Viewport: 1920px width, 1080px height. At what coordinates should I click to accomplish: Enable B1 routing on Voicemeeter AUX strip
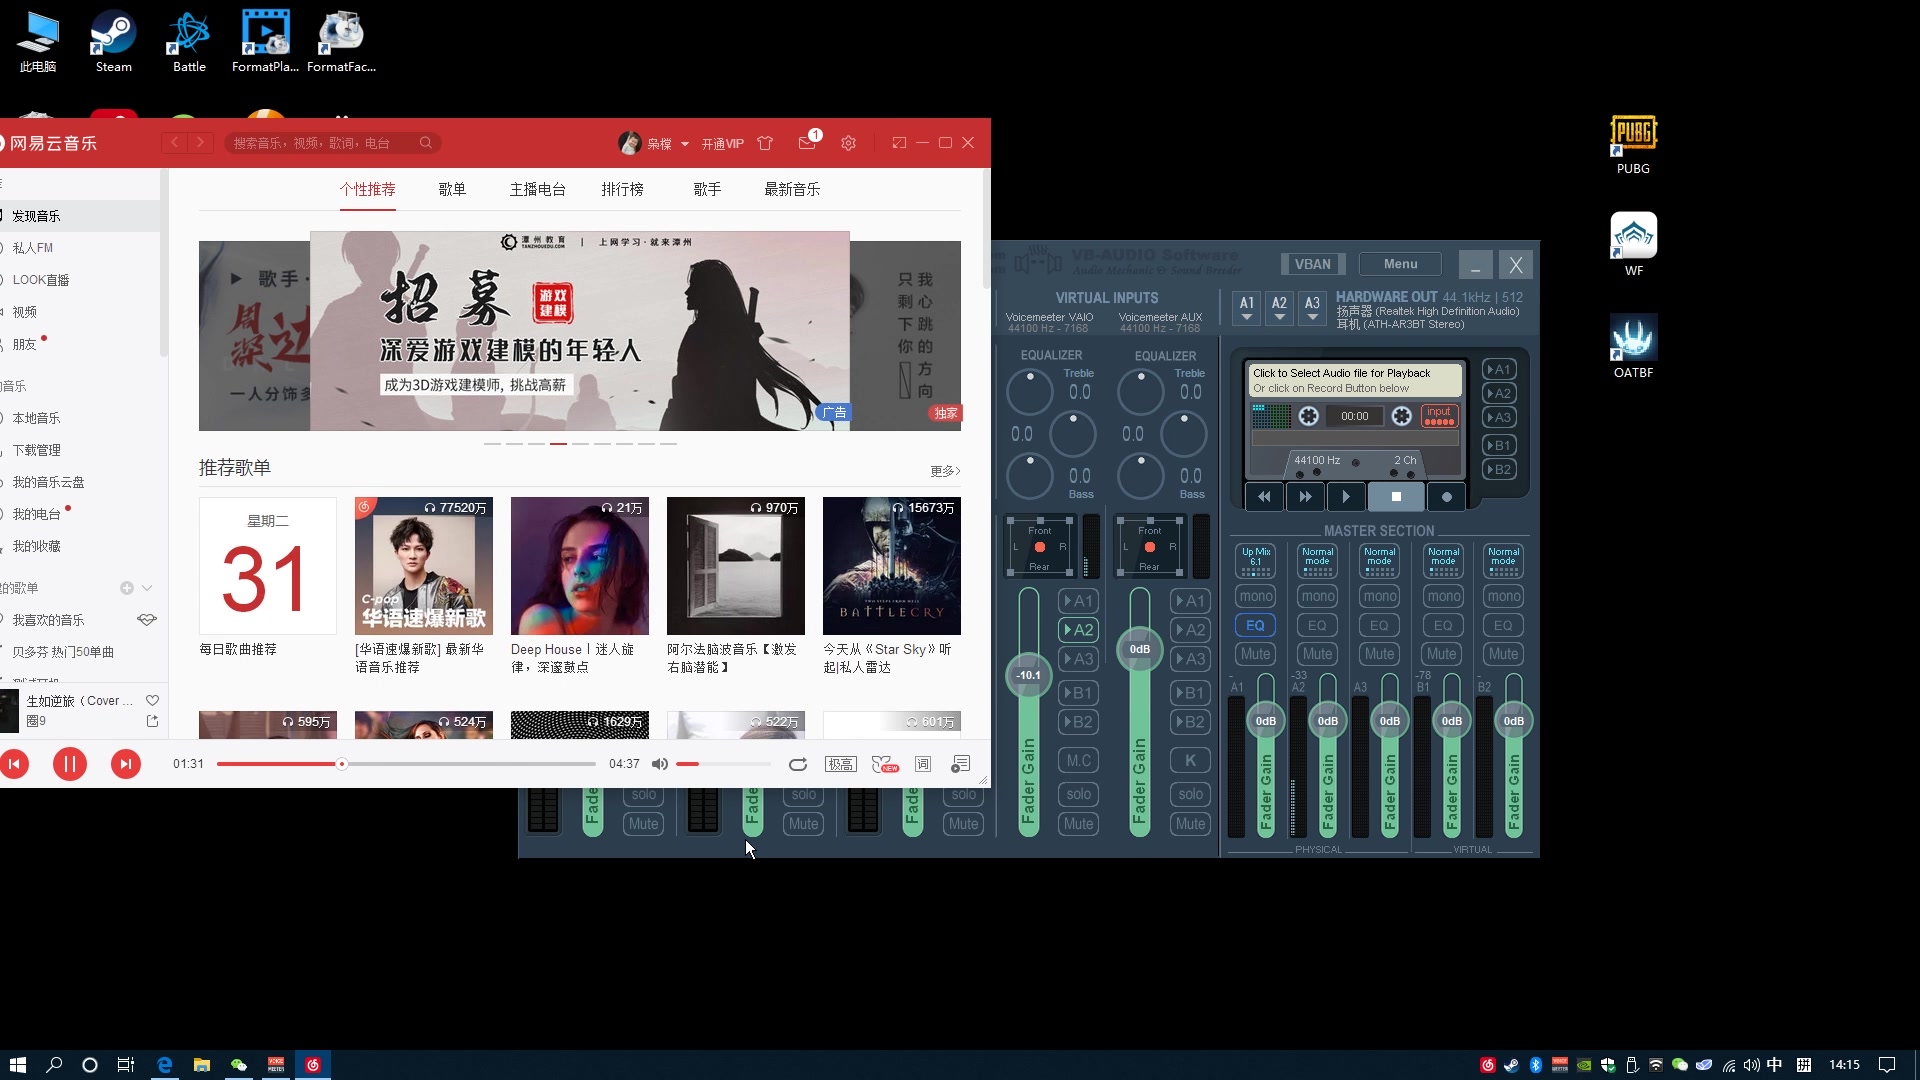(x=1190, y=692)
